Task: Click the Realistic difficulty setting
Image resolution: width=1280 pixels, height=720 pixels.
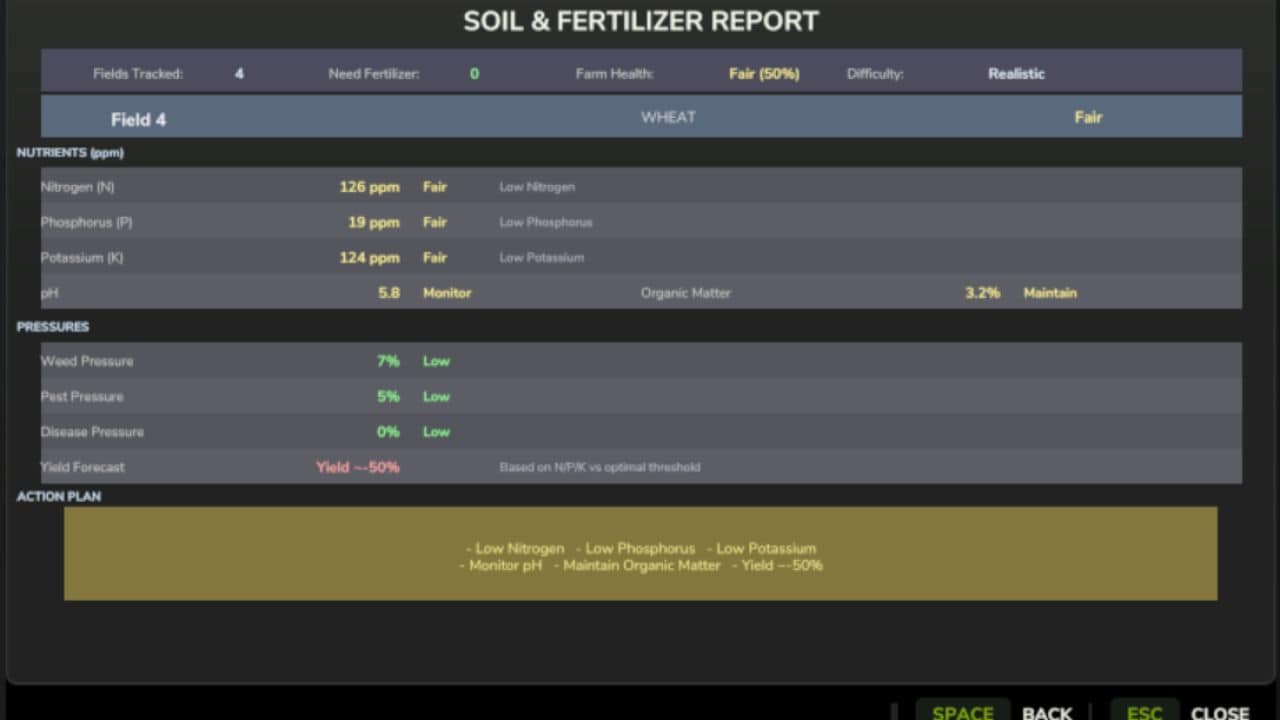Action: click(1015, 73)
